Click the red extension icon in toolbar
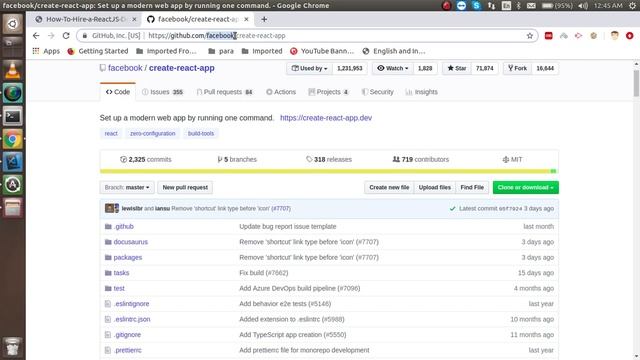Viewport: 640px width, 360px height. (x=549, y=36)
